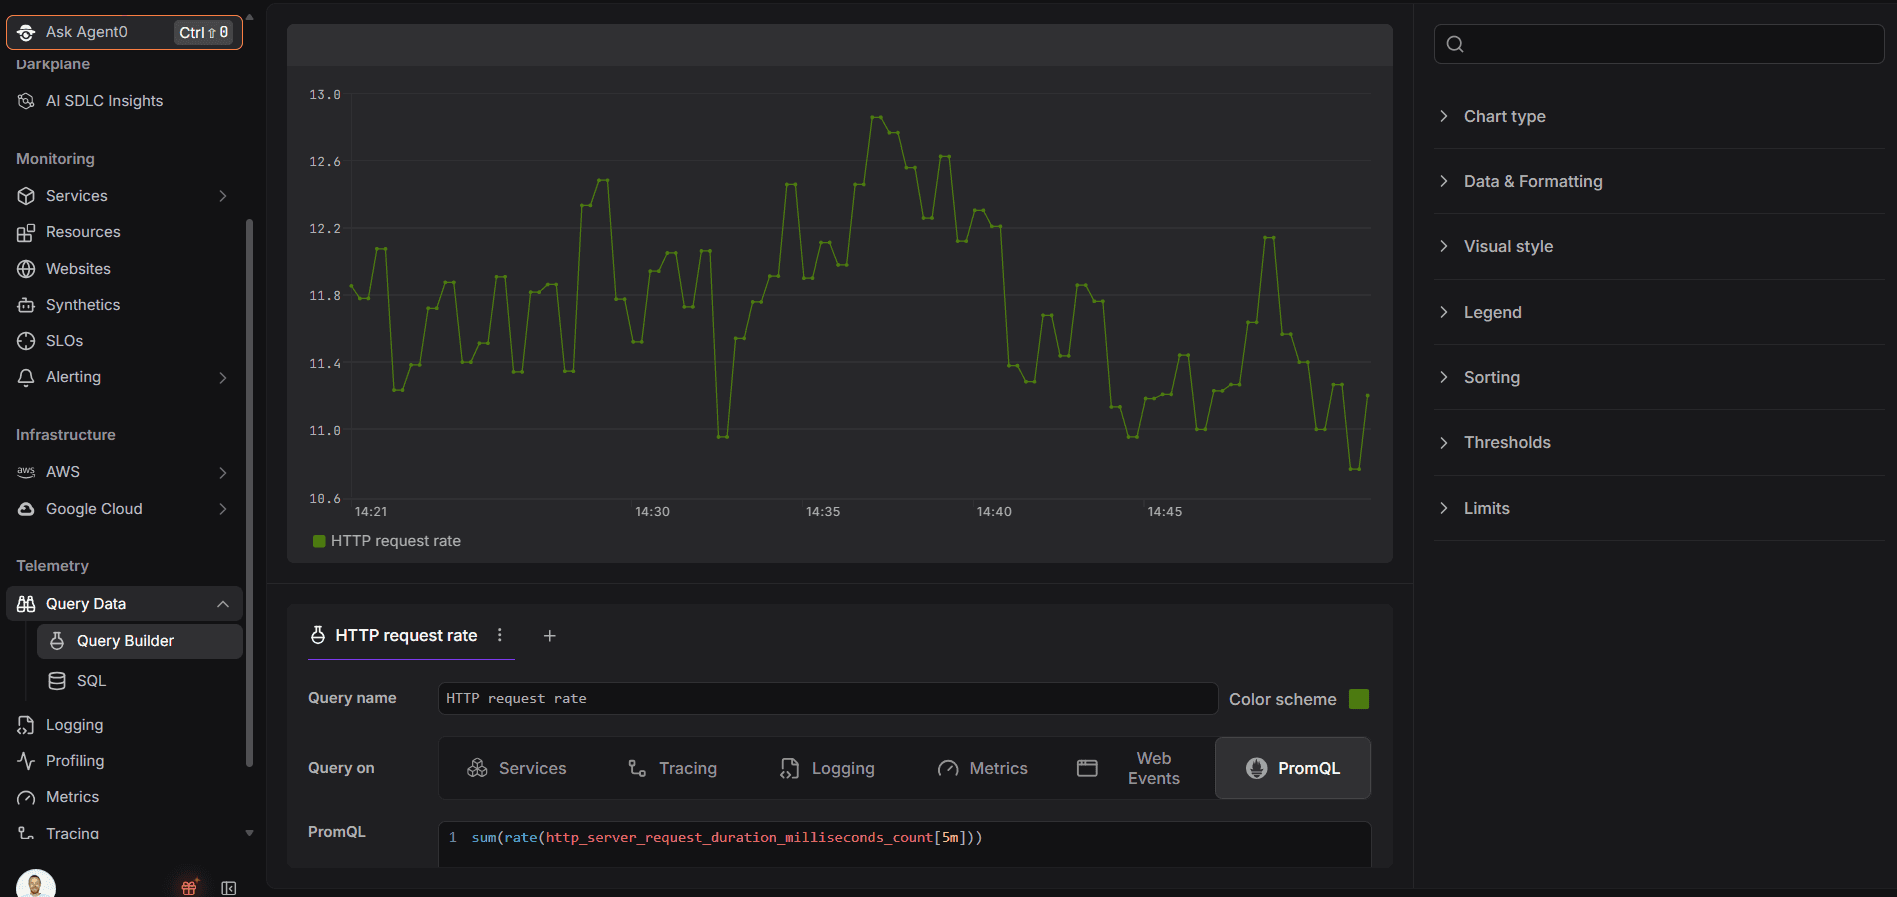Click the Websites globe icon
1897x897 pixels.
point(26,269)
